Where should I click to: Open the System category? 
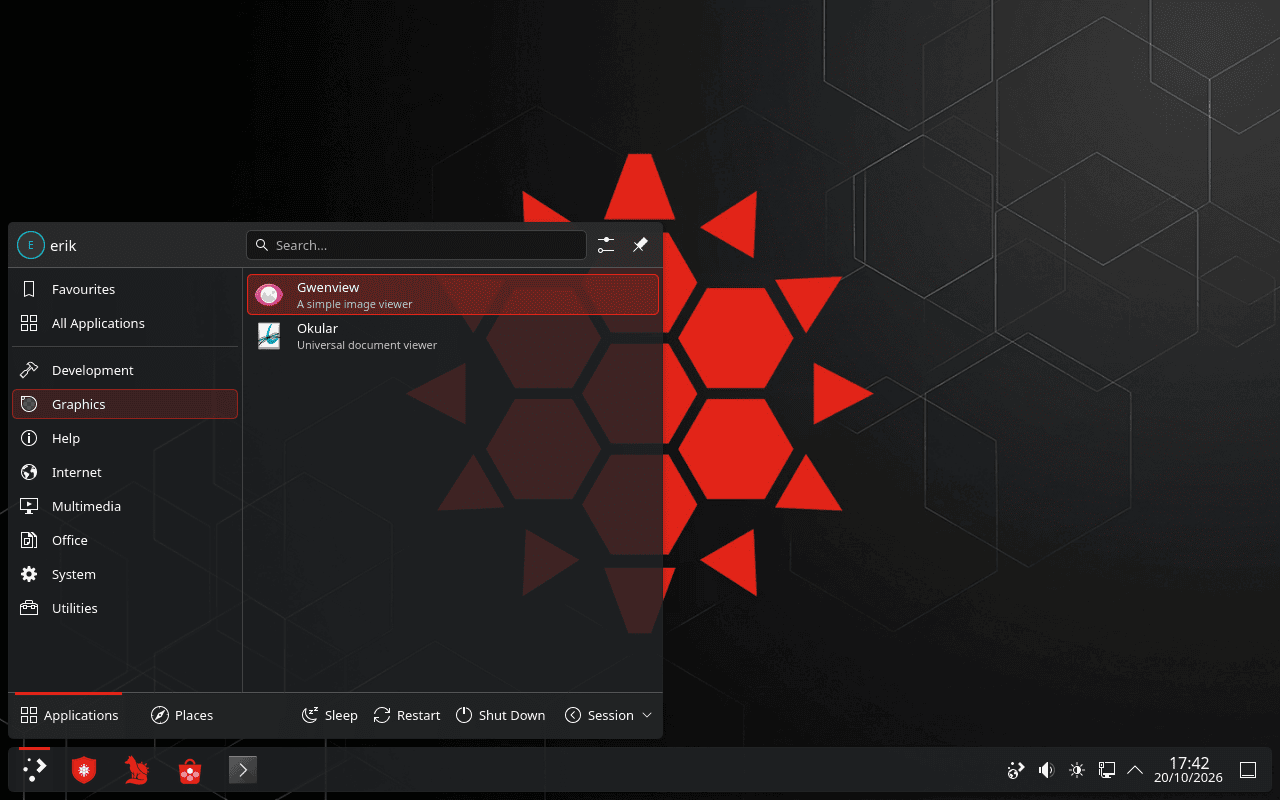(125, 574)
